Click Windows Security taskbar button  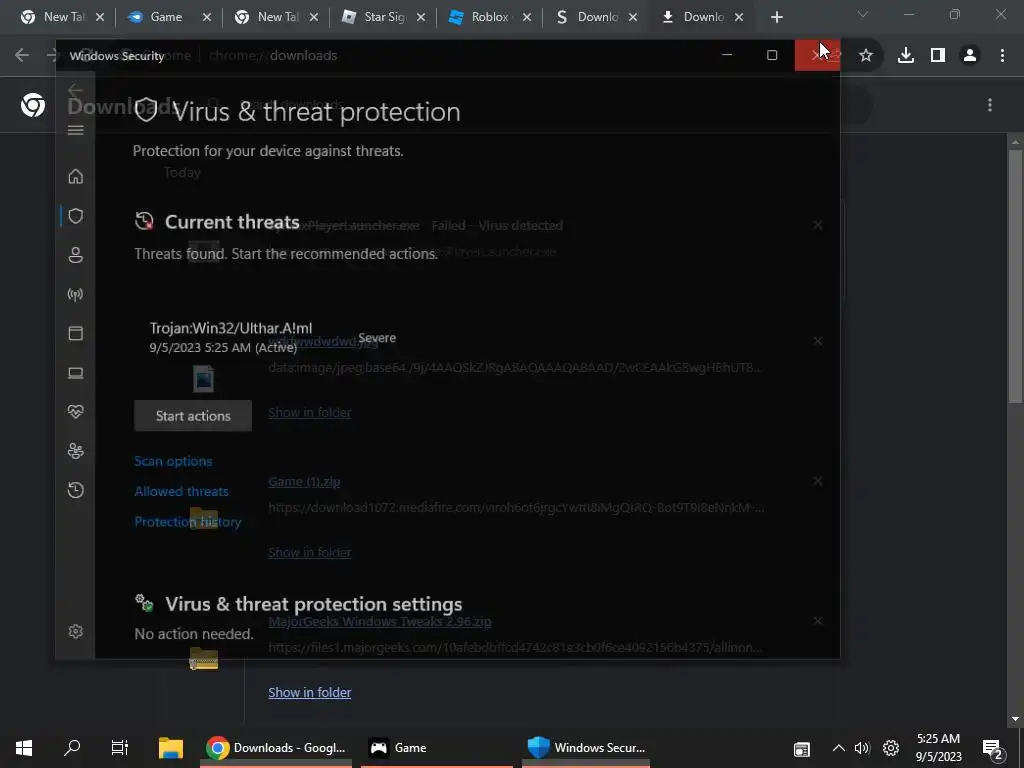pos(586,748)
